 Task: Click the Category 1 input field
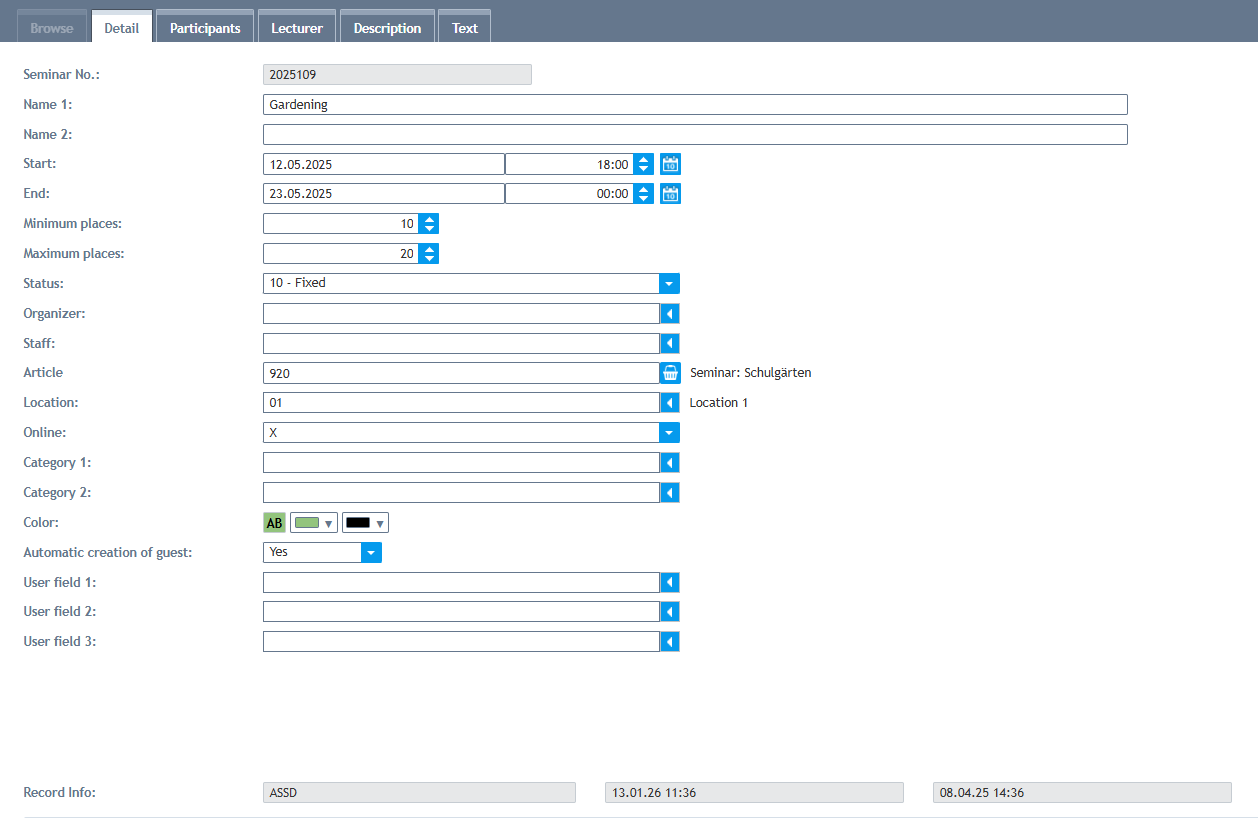(461, 463)
